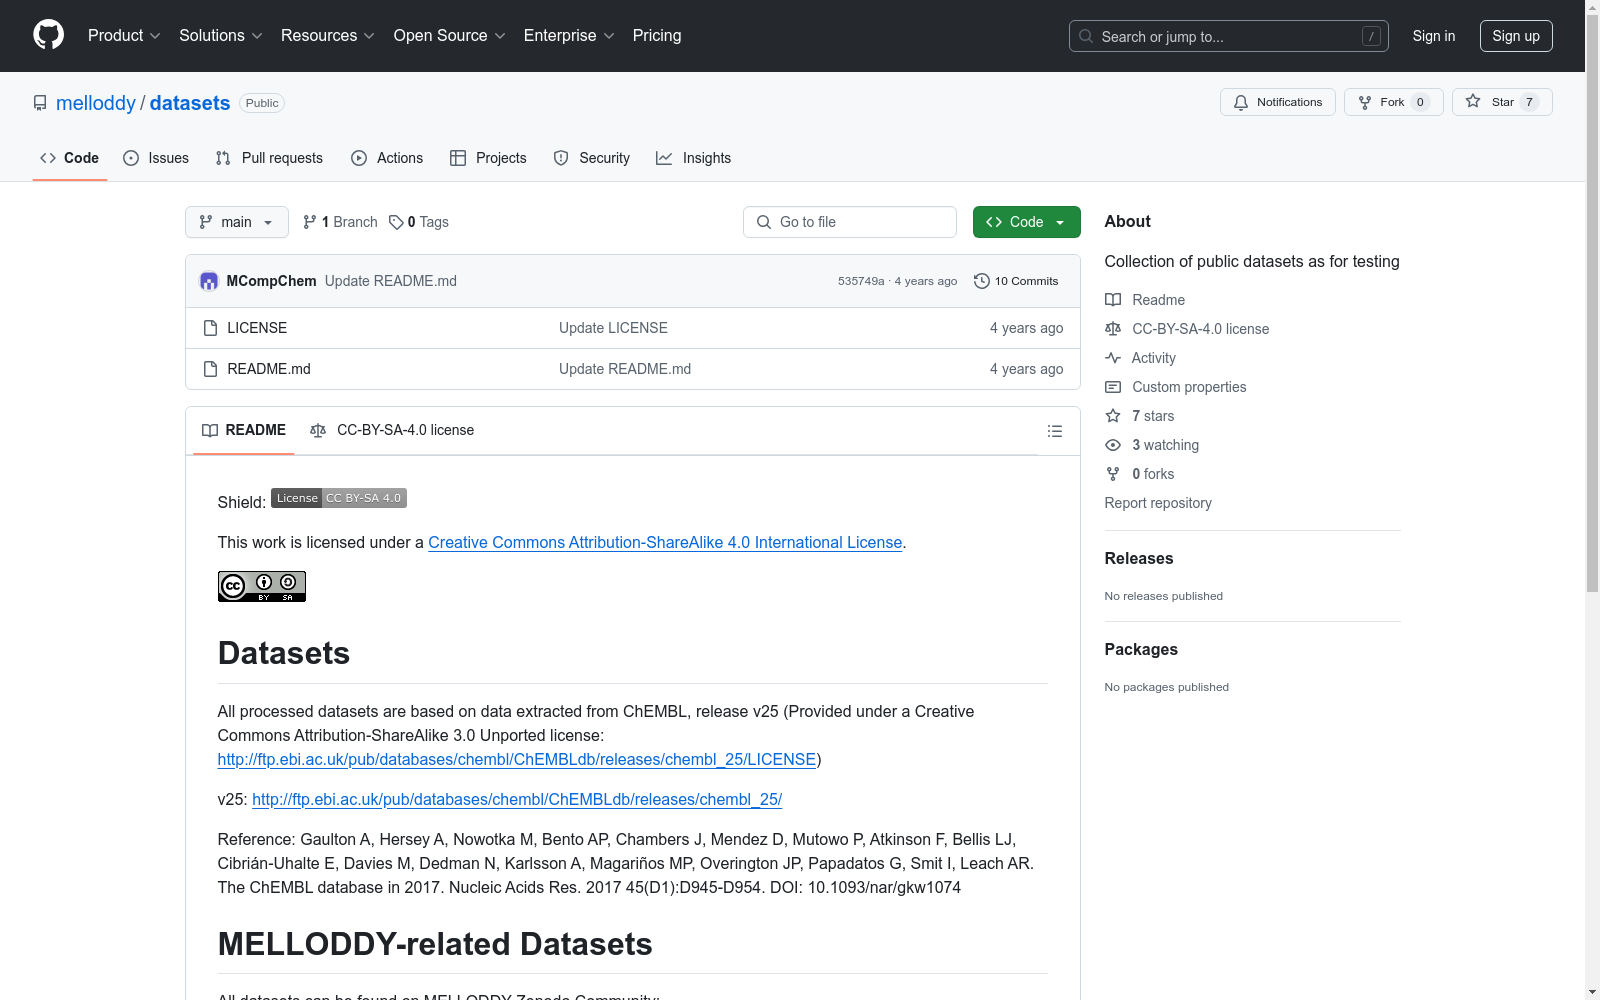Click the Notifications bell button

[x=1277, y=102]
